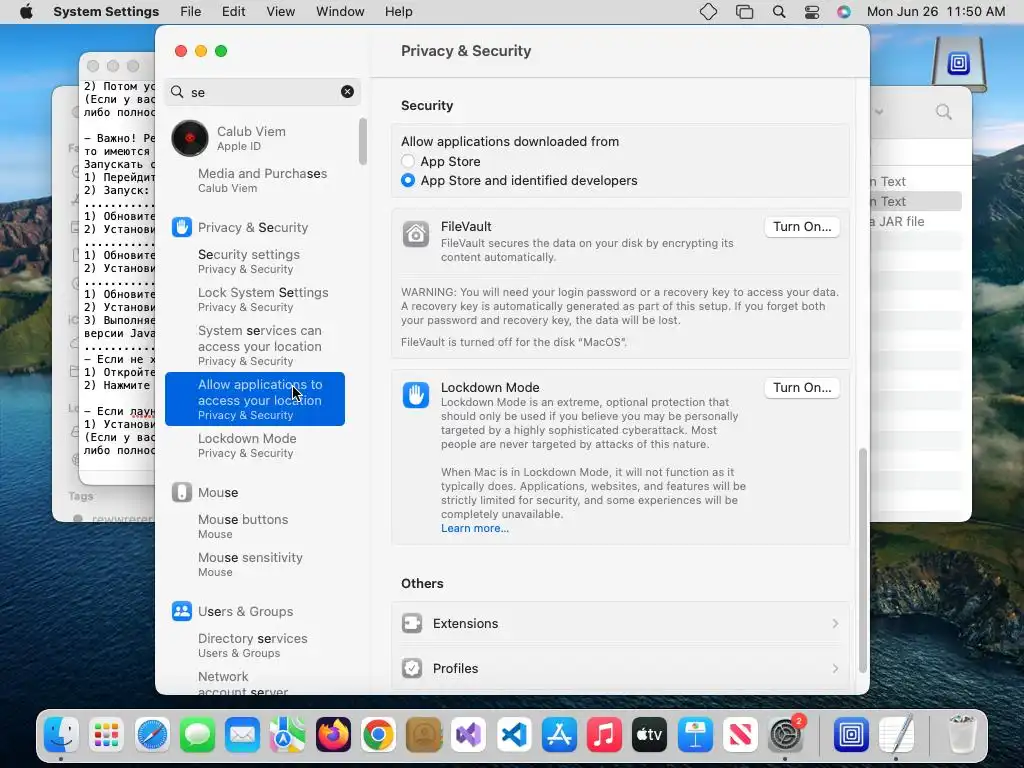Select Mouse sensitivity search result

point(255,564)
